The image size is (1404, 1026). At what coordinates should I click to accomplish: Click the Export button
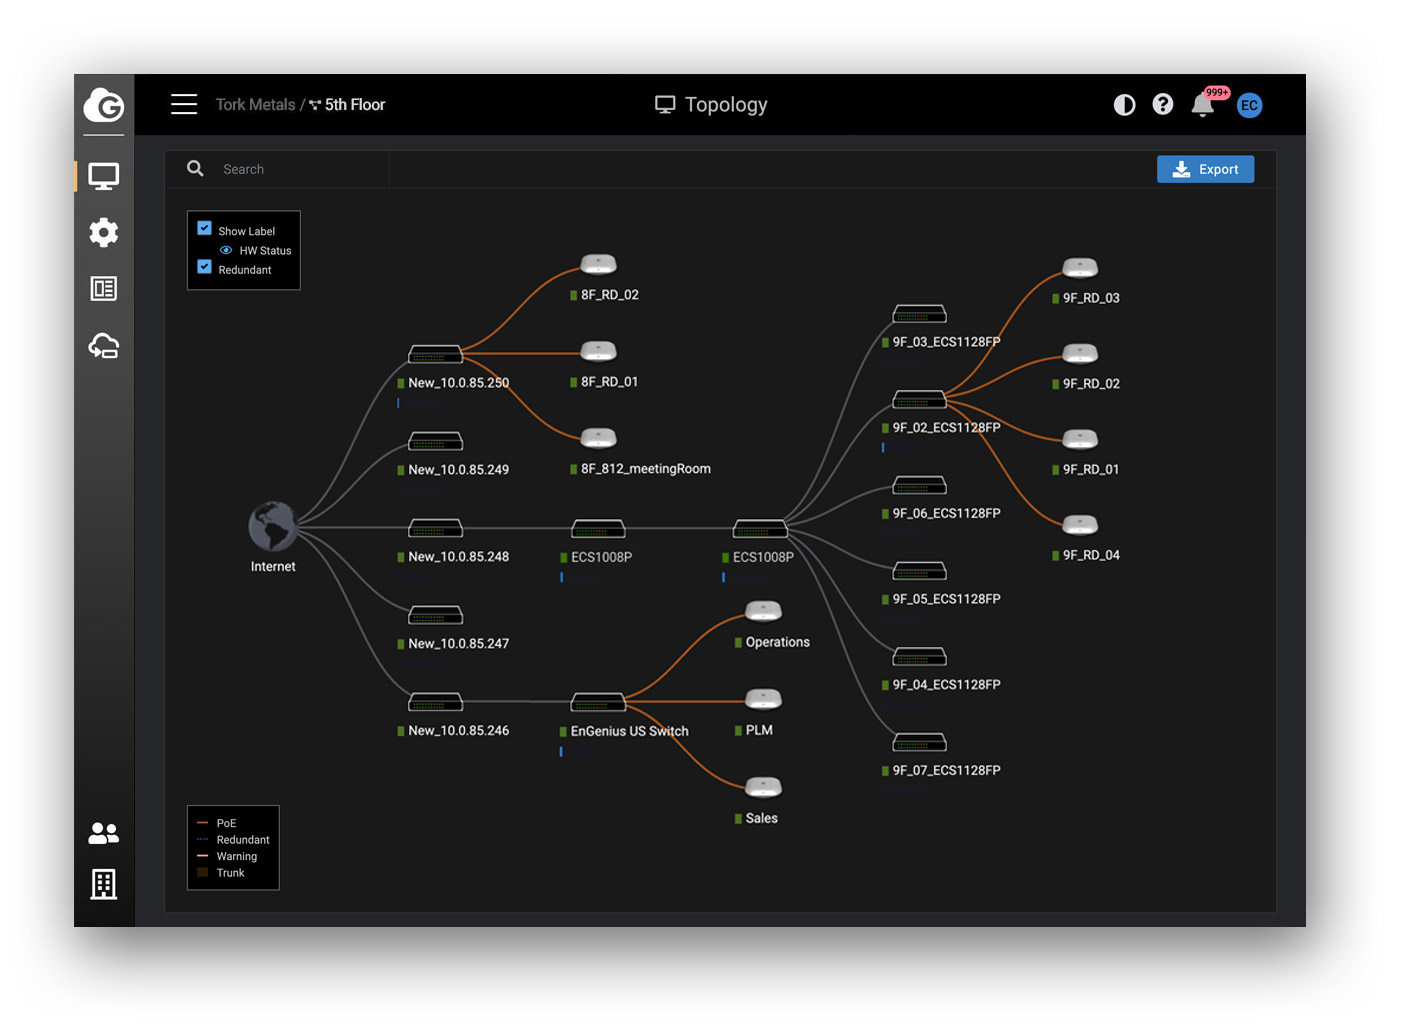point(1205,169)
